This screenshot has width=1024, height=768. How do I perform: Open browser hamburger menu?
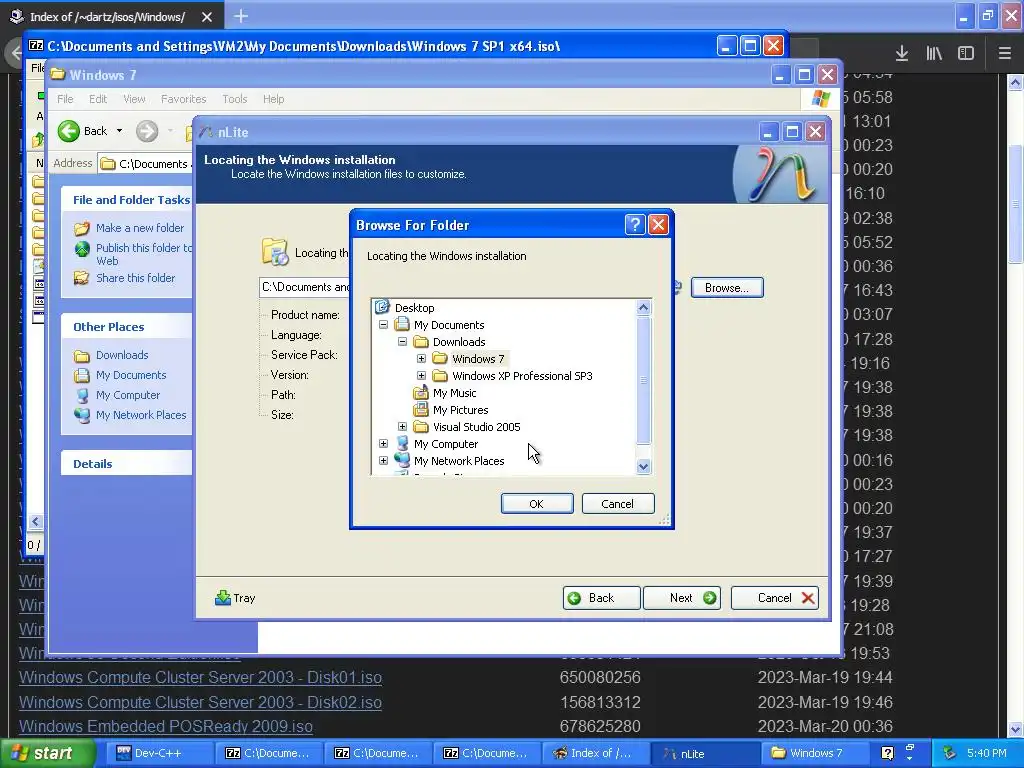click(1004, 53)
